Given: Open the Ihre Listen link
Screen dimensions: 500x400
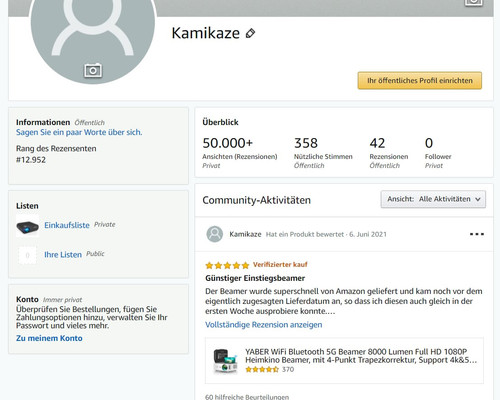Looking at the screenshot, I should [x=63, y=255].
